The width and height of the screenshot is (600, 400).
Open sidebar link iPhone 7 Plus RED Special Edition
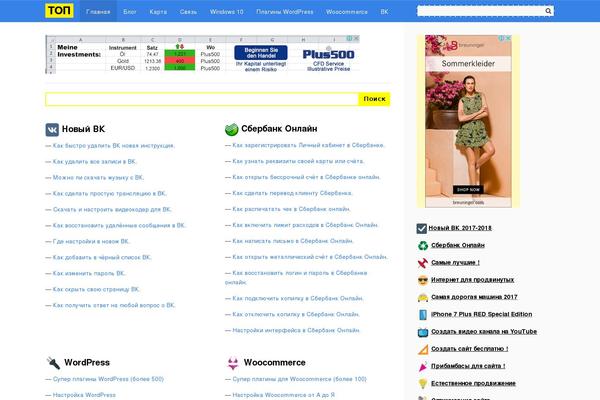481,314
